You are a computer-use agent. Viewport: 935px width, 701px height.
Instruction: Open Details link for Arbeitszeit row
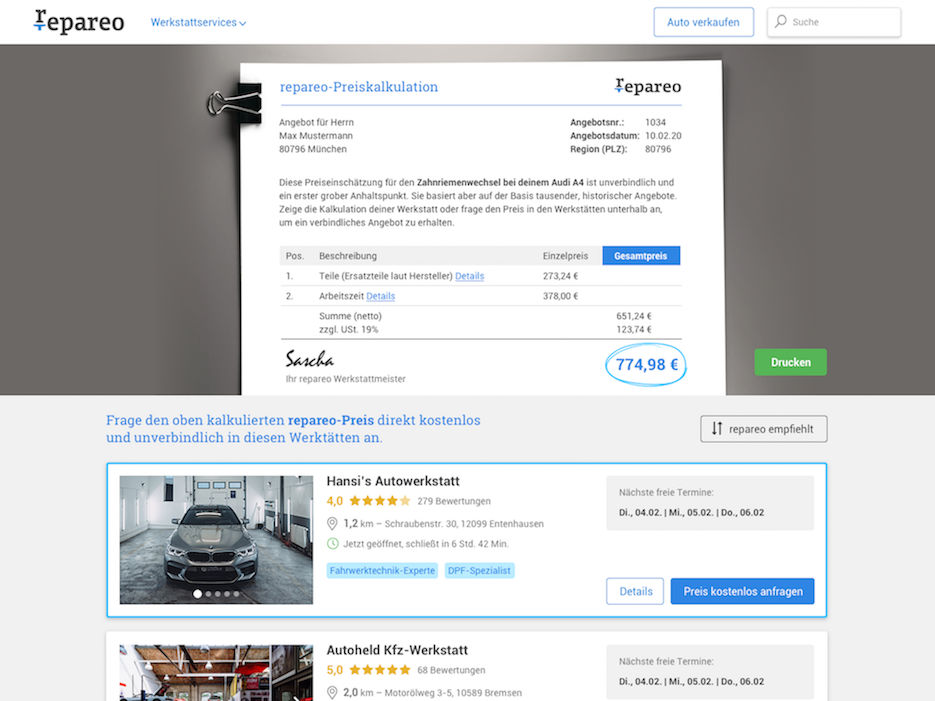[380, 296]
